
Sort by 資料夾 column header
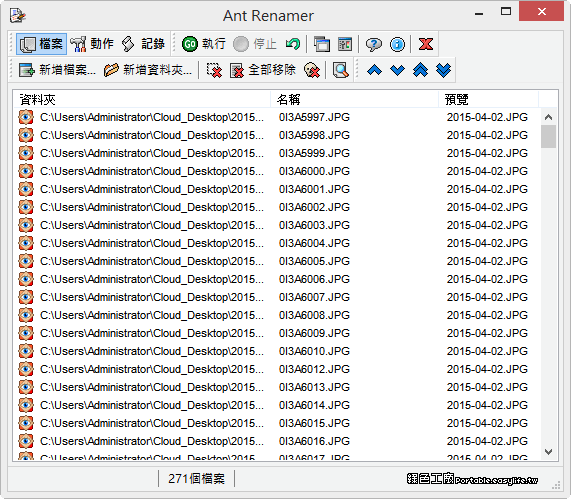click(141, 99)
